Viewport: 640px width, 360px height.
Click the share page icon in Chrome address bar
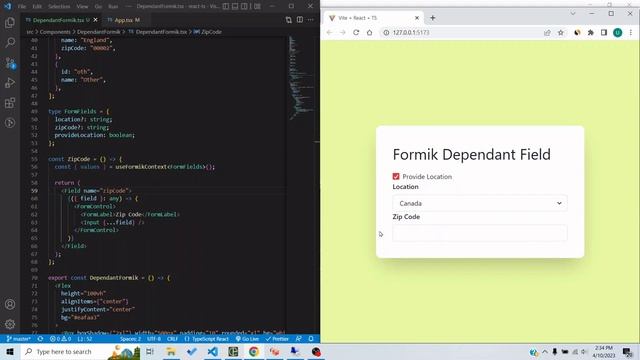click(547, 33)
